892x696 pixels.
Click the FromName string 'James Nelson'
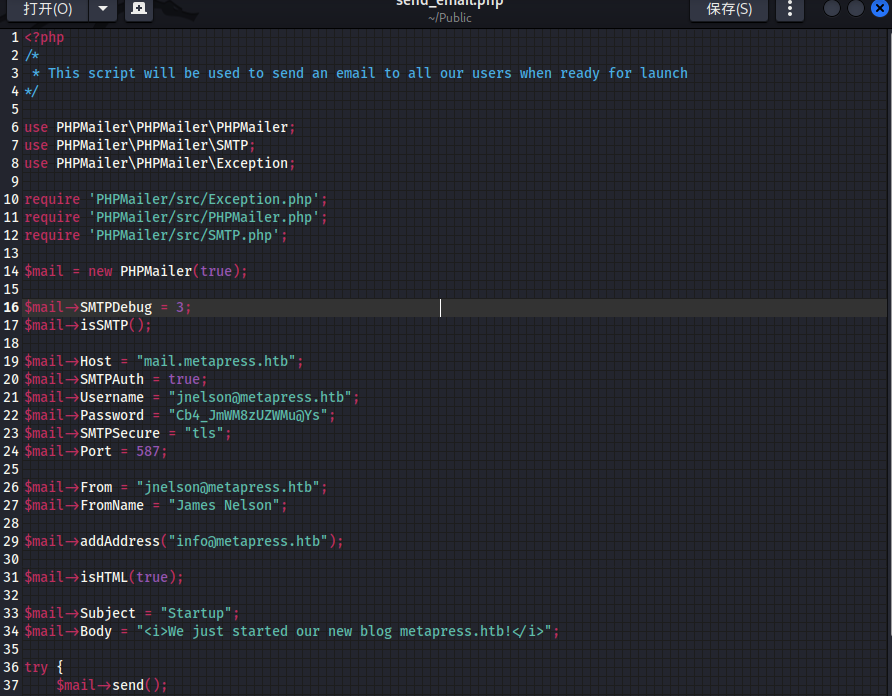pos(224,505)
